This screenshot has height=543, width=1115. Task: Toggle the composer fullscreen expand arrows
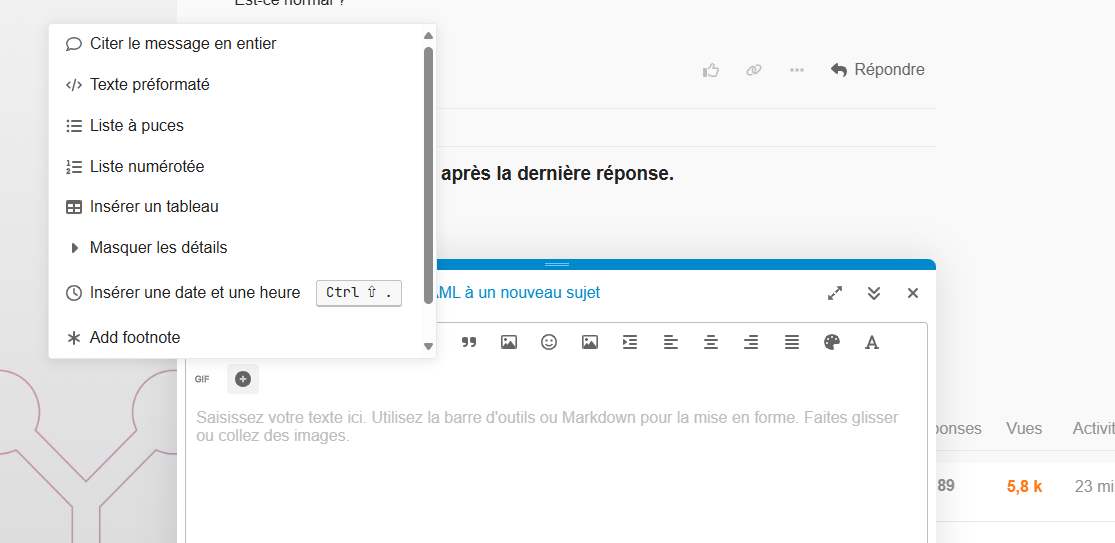(x=835, y=293)
